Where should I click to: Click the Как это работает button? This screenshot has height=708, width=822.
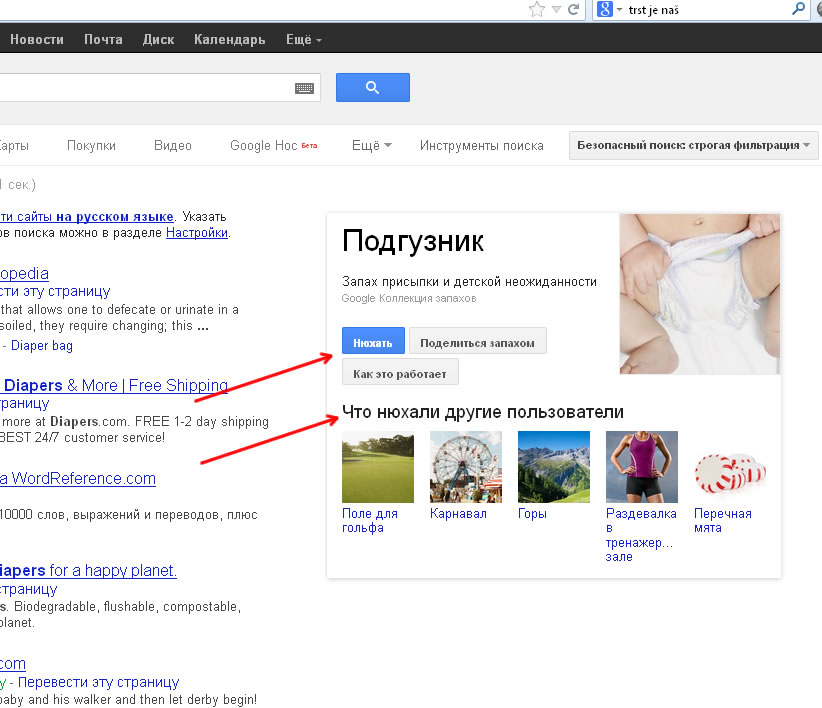coord(400,374)
